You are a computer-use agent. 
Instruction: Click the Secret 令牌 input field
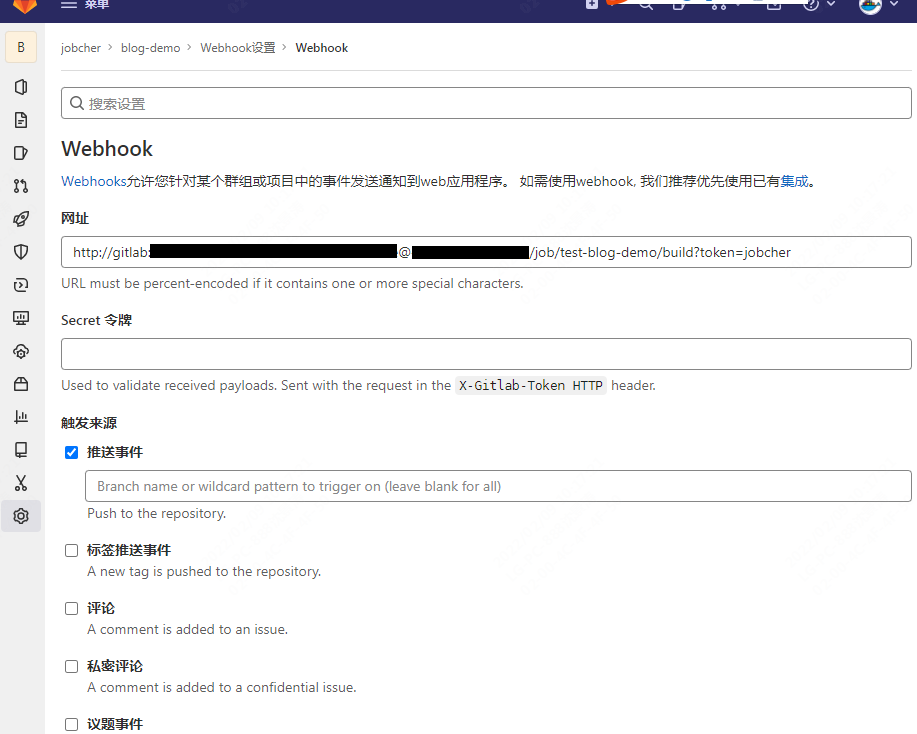(x=486, y=354)
